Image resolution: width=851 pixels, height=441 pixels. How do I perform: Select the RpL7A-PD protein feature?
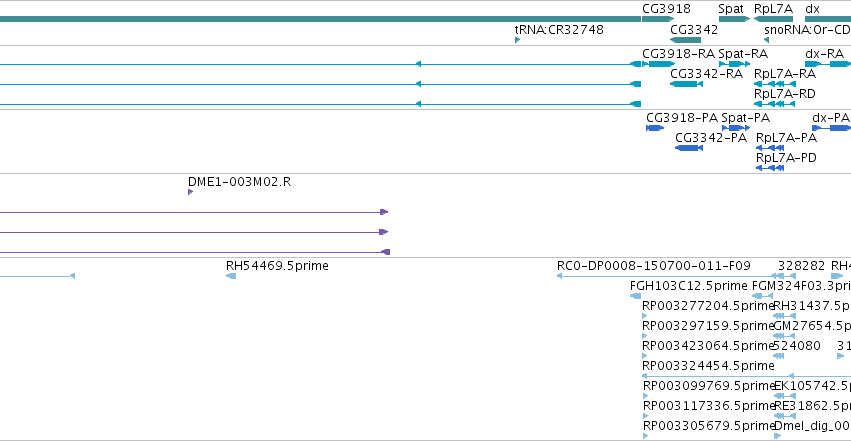[770, 168]
